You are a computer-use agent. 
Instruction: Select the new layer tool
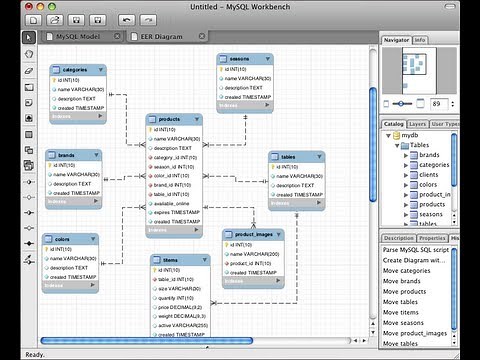(x=29, y=87)
